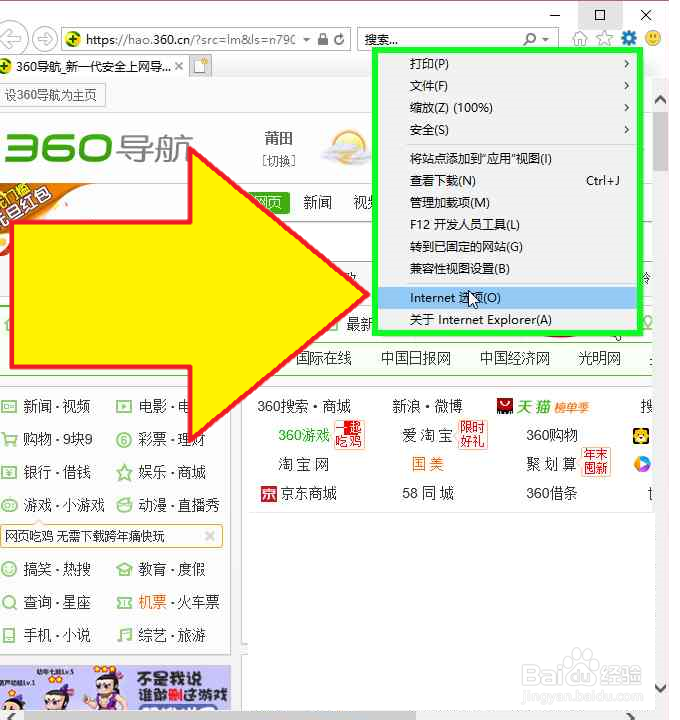The image size is (680, 720).
Task: Click the 娱乐 · 商城 star icon
Action: (x=124, y=472)
